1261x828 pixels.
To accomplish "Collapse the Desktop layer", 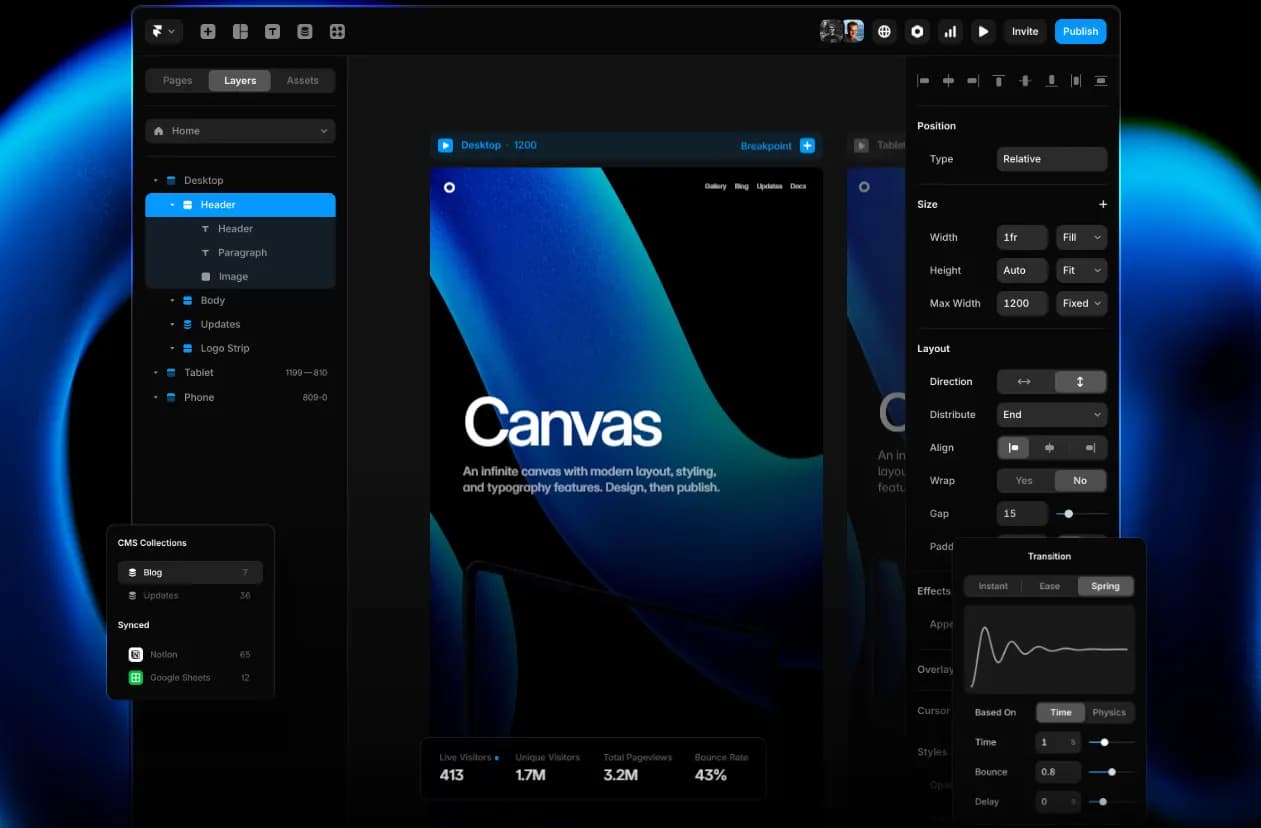I will point(156,181).
